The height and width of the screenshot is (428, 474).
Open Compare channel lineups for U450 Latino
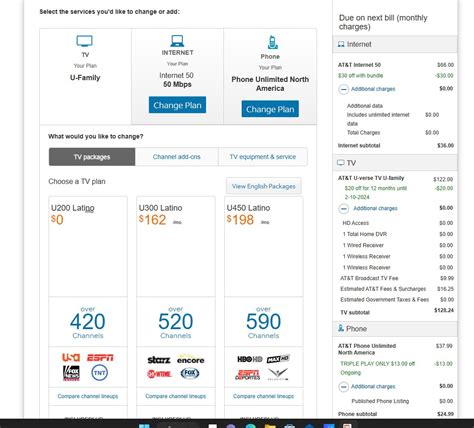point(263,396)
